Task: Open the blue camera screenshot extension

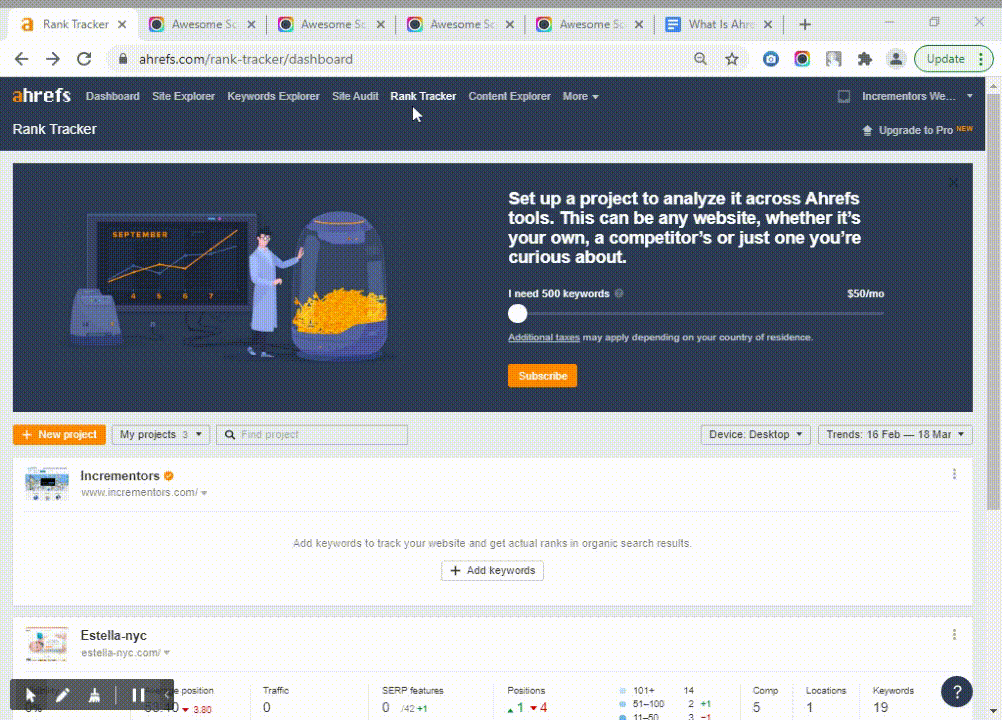Action: click(771, 59)
